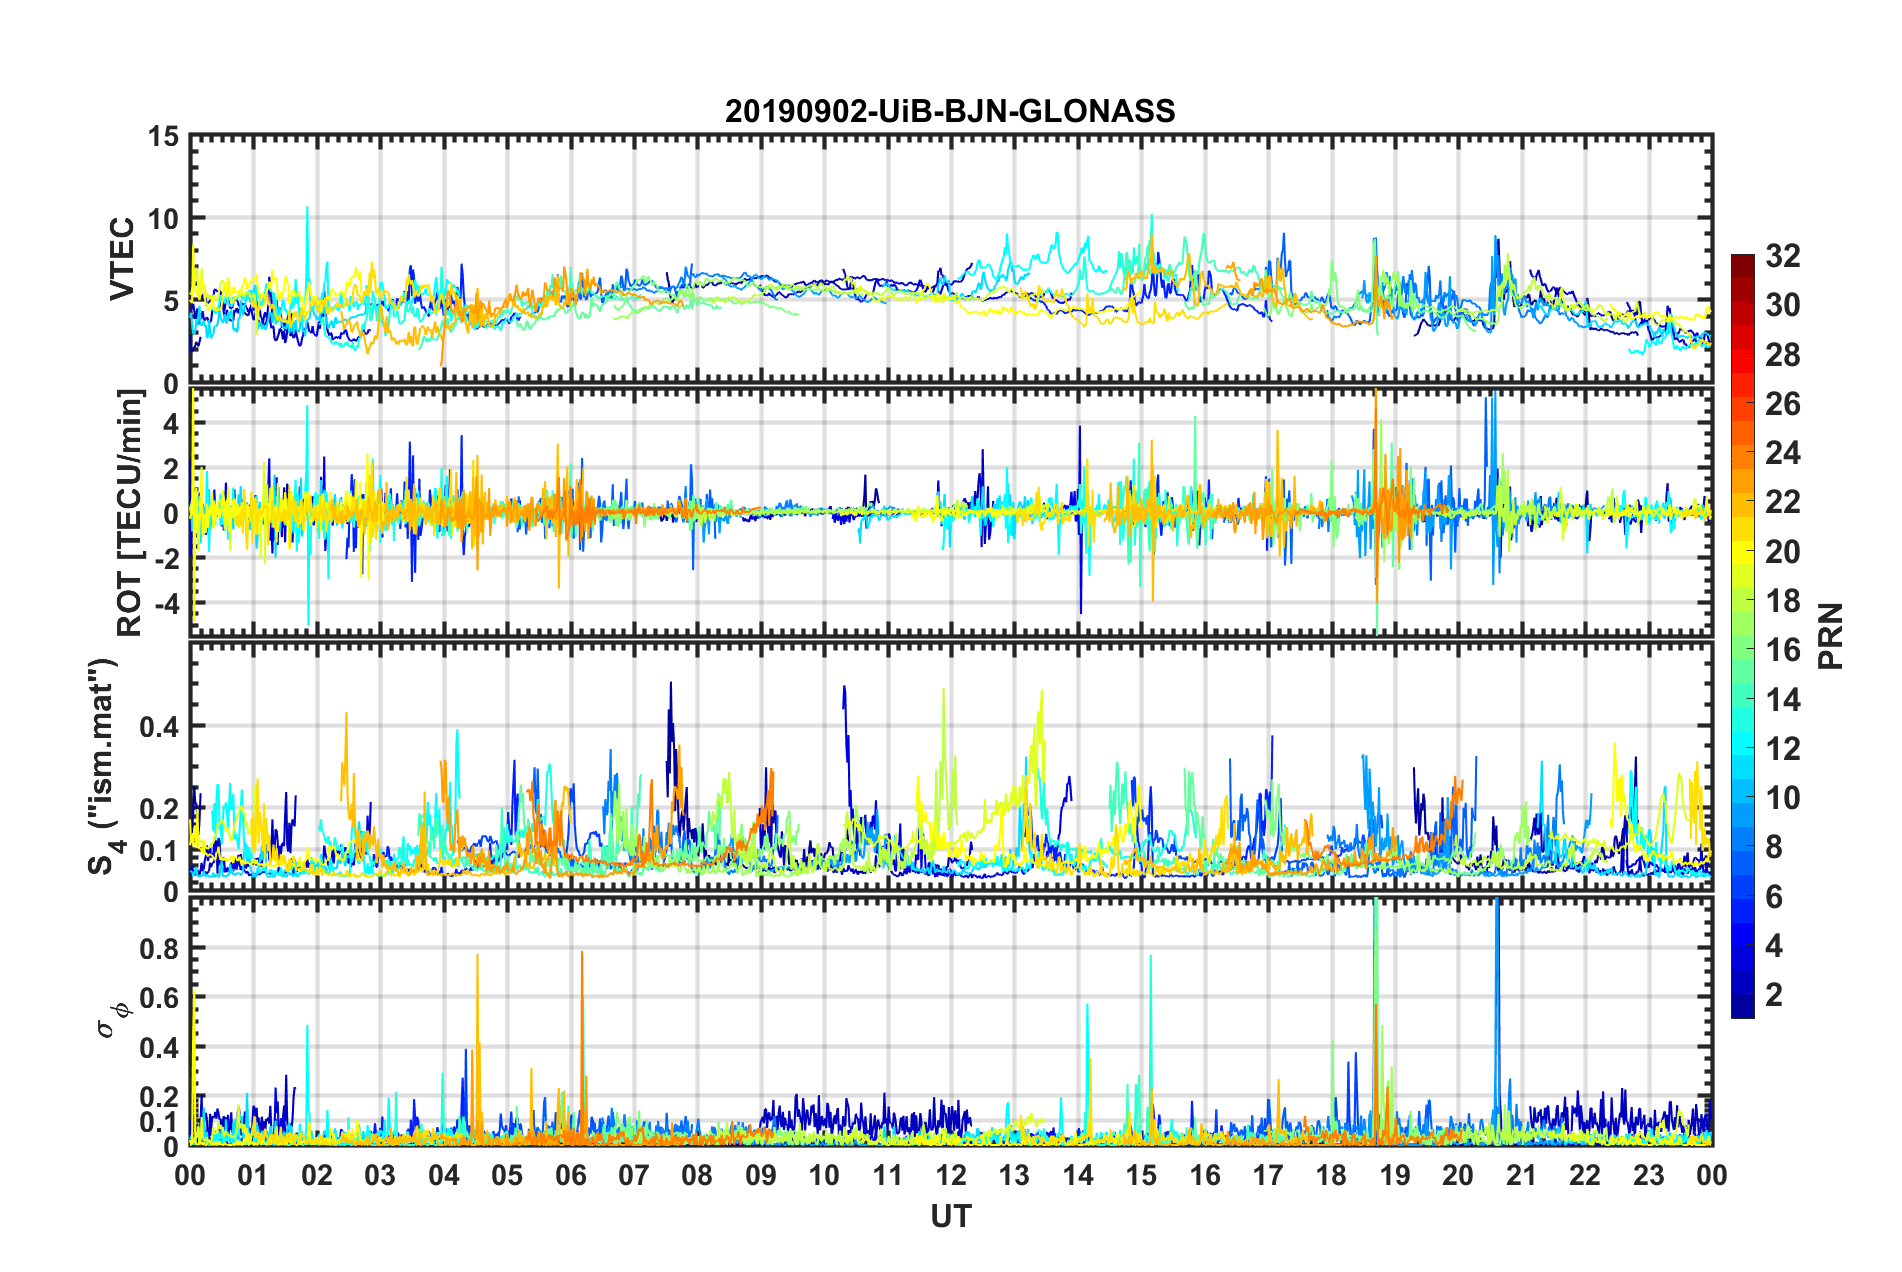The image size is (1902, 1272).
Task: Click UT axis tick label 10
Action: coord(824,1175)
